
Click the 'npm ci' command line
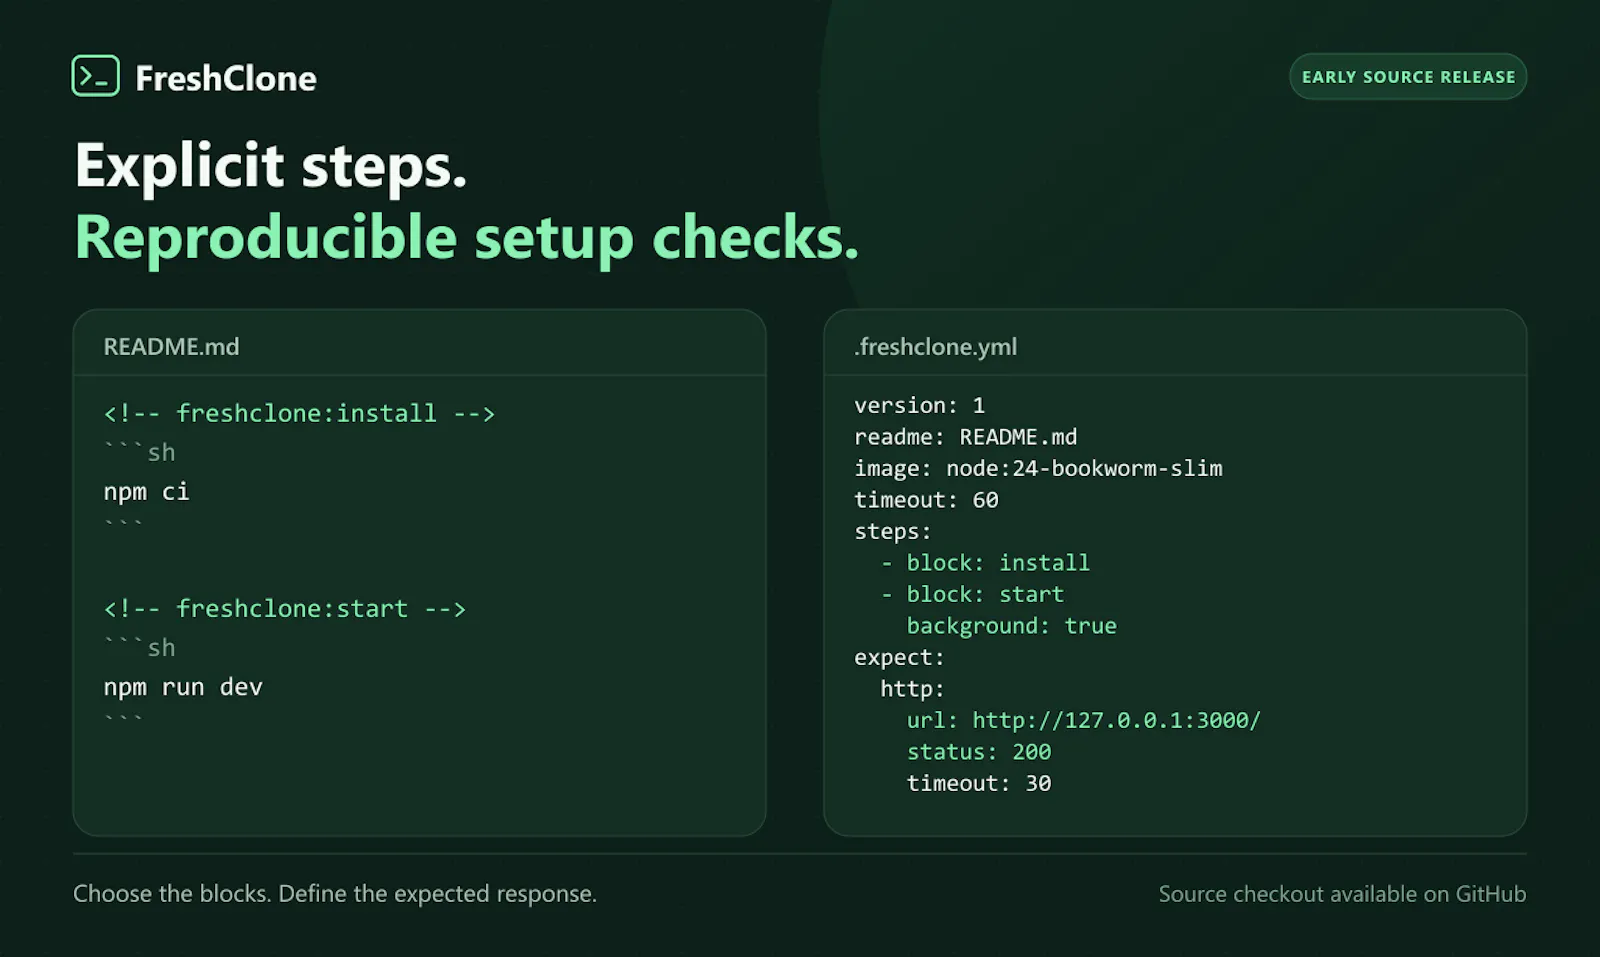[146, 491]
